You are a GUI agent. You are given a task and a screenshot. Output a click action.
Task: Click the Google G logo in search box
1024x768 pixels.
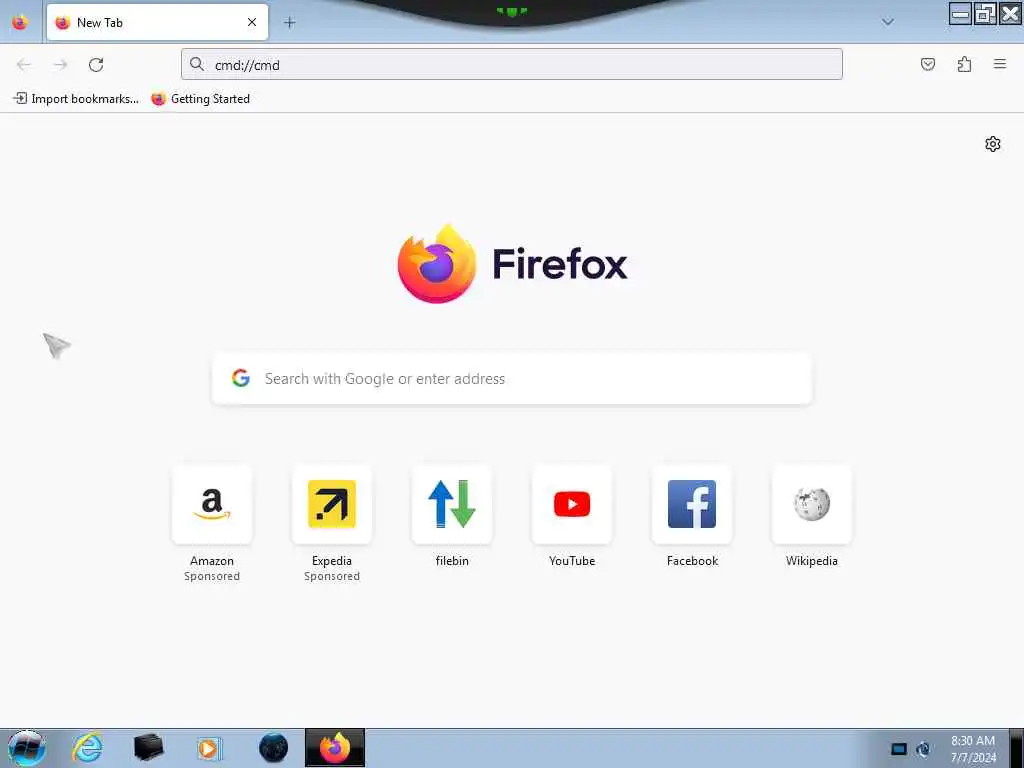(x=241, y=378)
